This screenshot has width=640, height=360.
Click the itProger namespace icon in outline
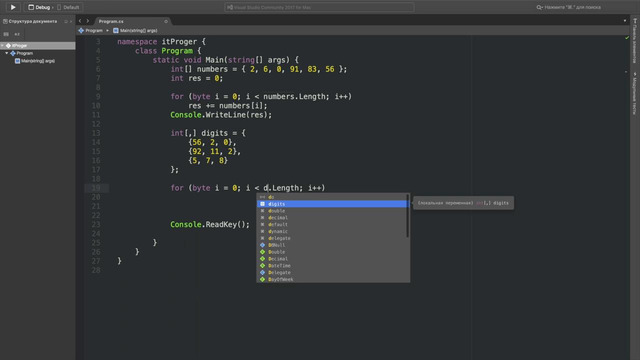point(8,46)
